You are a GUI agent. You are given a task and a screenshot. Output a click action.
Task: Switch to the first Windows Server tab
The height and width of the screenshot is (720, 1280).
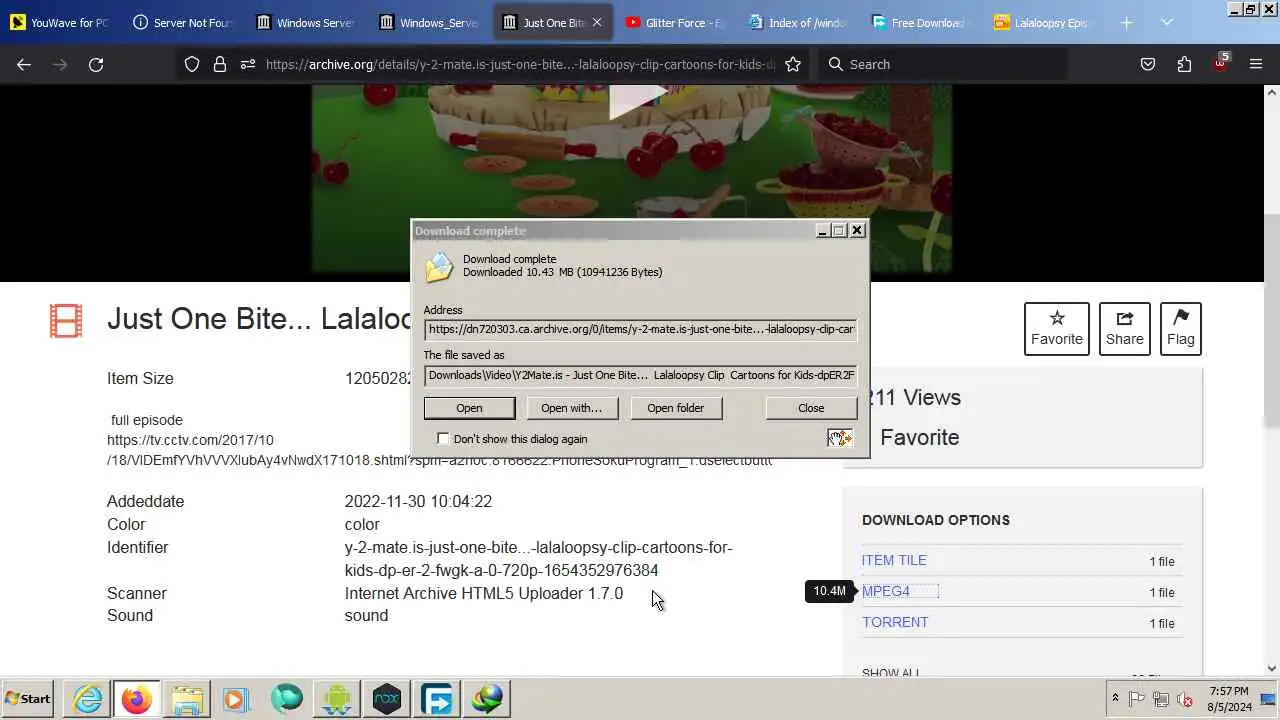coord(307,22)
